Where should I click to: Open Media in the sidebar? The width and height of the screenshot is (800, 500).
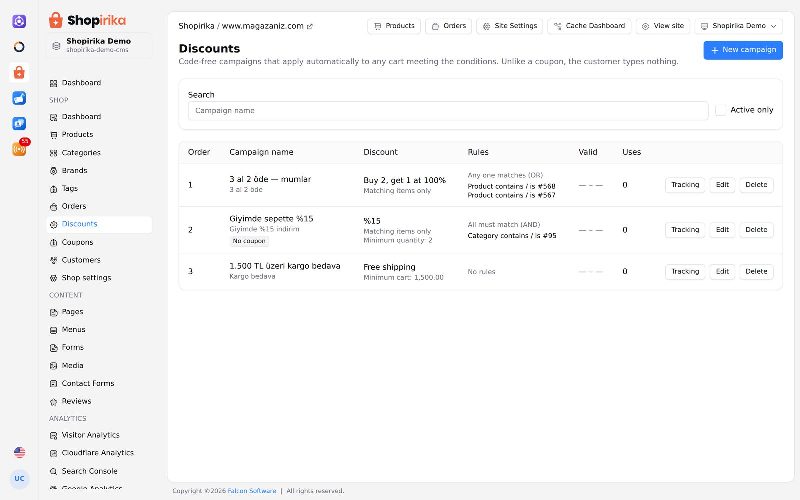(99, 365)
